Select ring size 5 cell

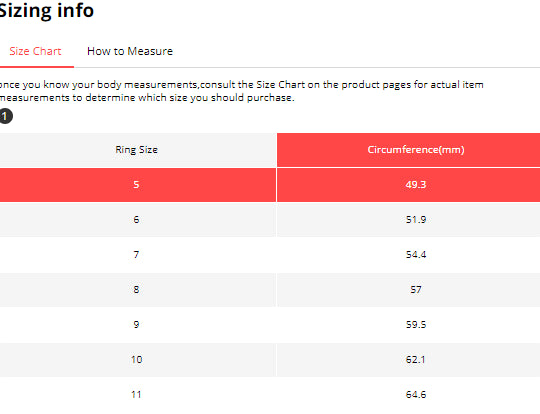pyautogui.click(x=137, y=185)
